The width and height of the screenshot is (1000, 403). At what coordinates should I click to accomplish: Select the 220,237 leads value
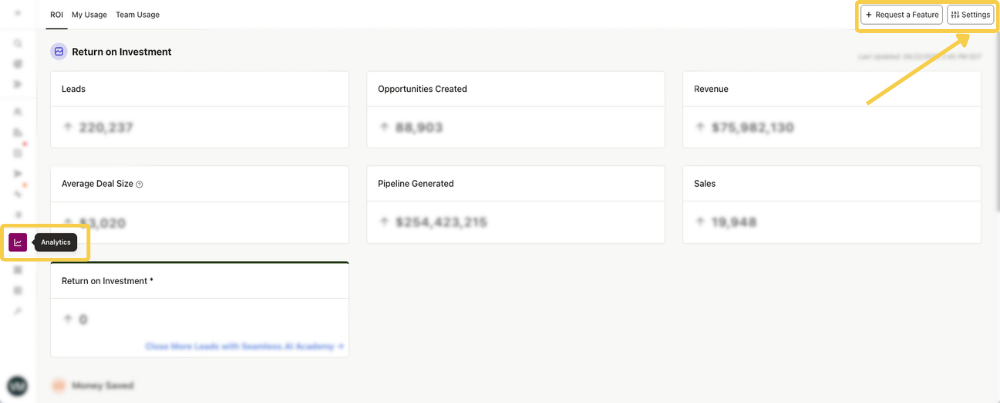pyautogui.click(x=106, y=128)
